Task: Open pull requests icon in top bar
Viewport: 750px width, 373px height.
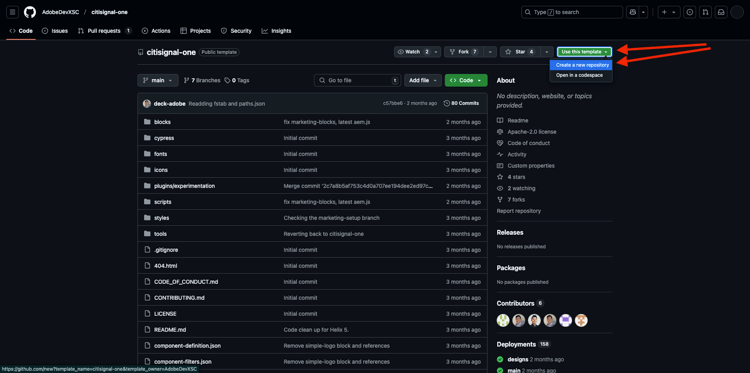Action: [x=705, y=12]
